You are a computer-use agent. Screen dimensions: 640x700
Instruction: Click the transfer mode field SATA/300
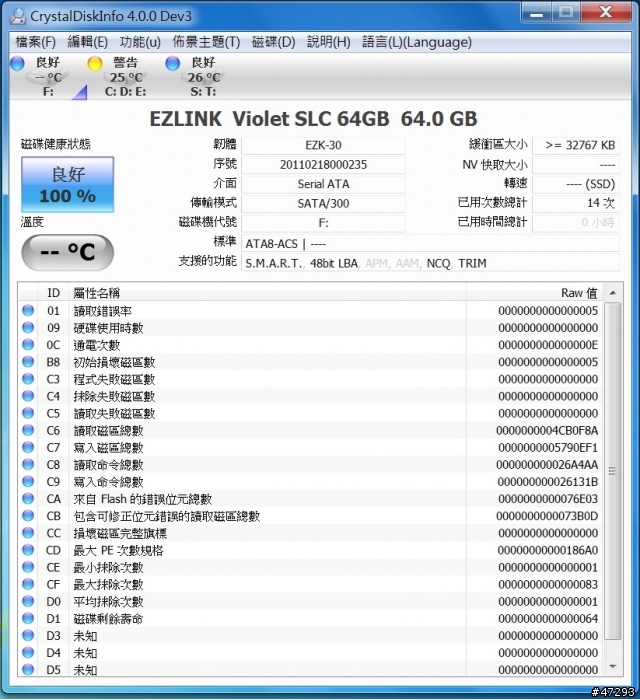[x=323, y=204]
